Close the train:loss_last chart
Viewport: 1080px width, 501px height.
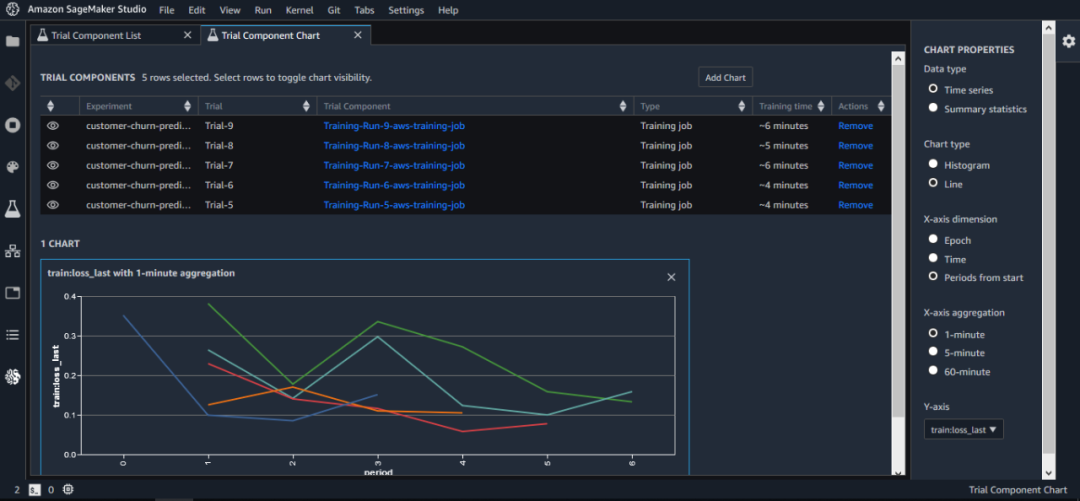tap(672, 277)
